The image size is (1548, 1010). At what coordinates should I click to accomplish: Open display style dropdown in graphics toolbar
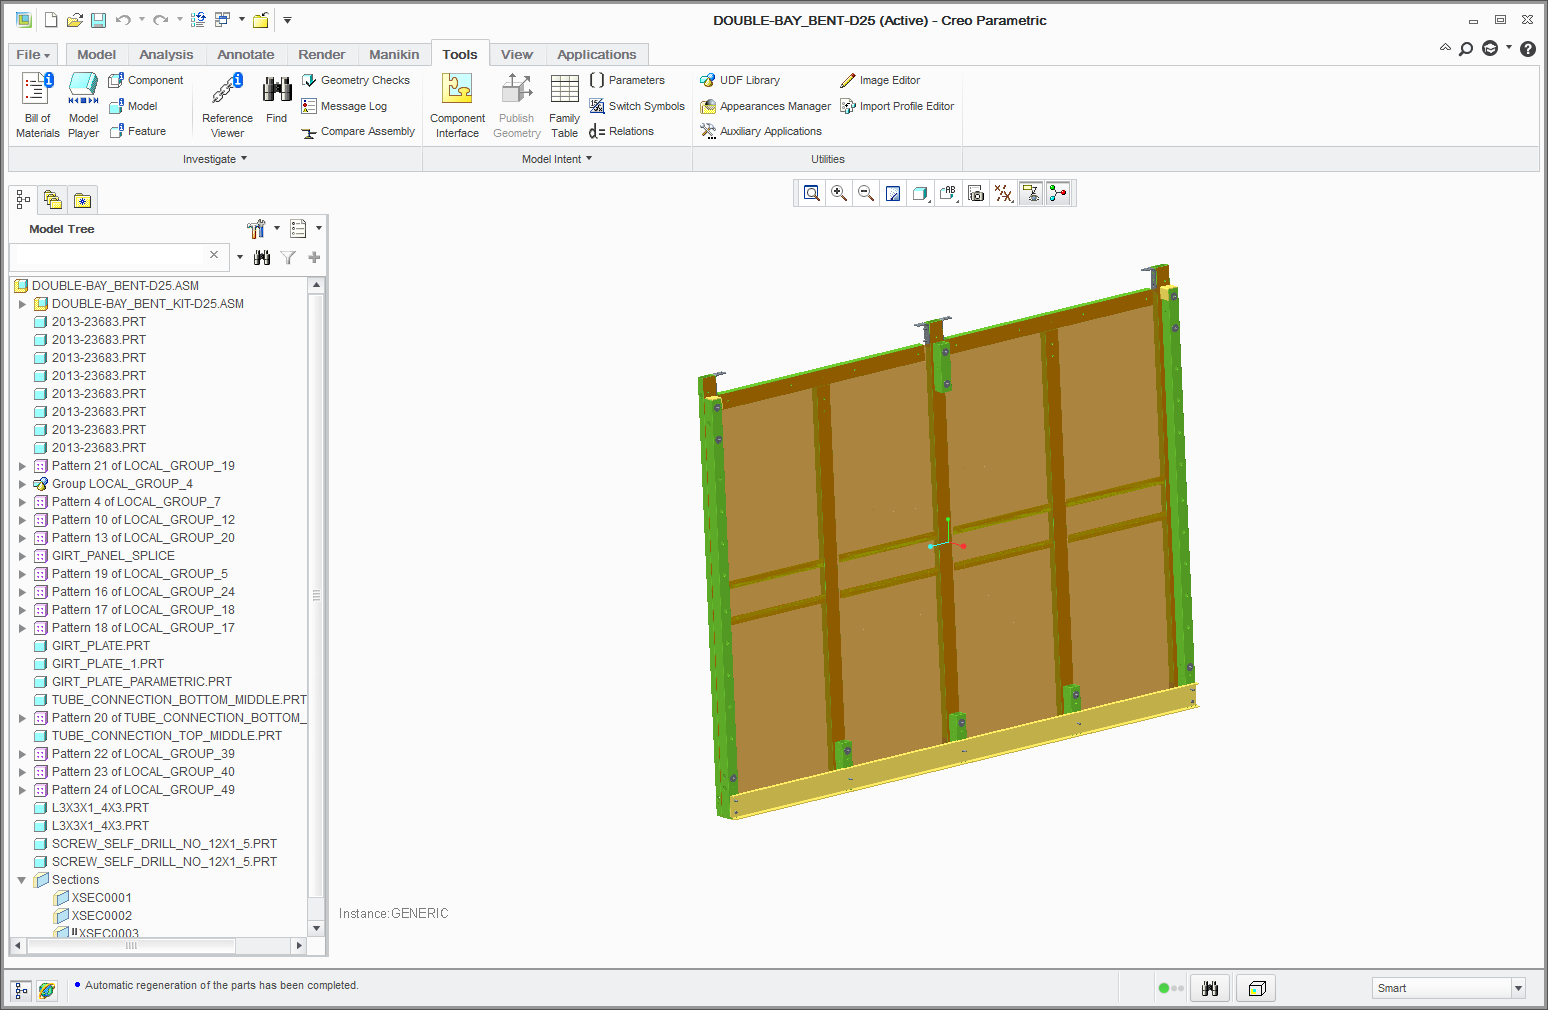pyautogui.click(x=921, y=193)
